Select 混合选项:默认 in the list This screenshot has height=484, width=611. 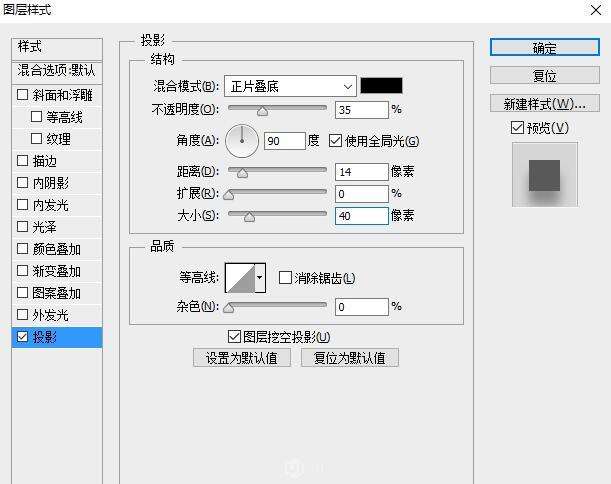point(57,71)
